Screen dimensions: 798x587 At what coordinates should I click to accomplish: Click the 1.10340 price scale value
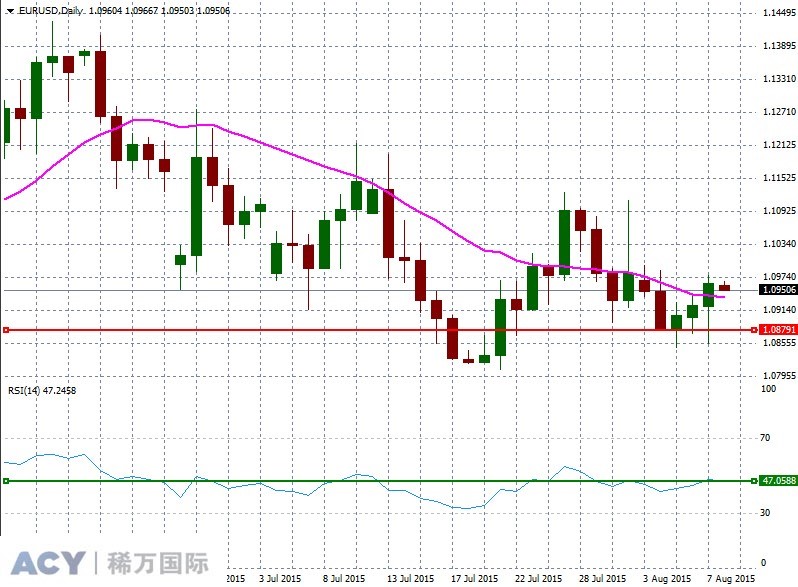click(779, 244)
